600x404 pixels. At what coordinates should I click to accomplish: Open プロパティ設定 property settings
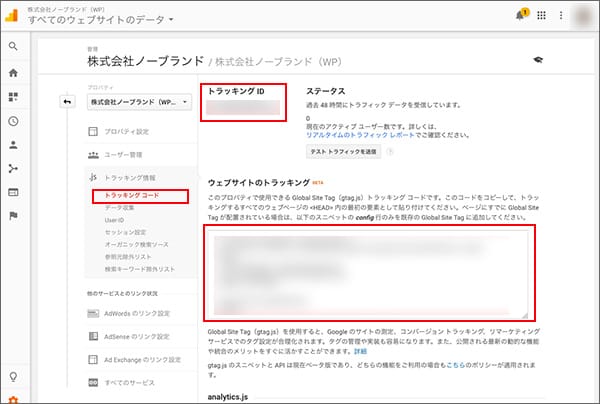coord(127,132)
